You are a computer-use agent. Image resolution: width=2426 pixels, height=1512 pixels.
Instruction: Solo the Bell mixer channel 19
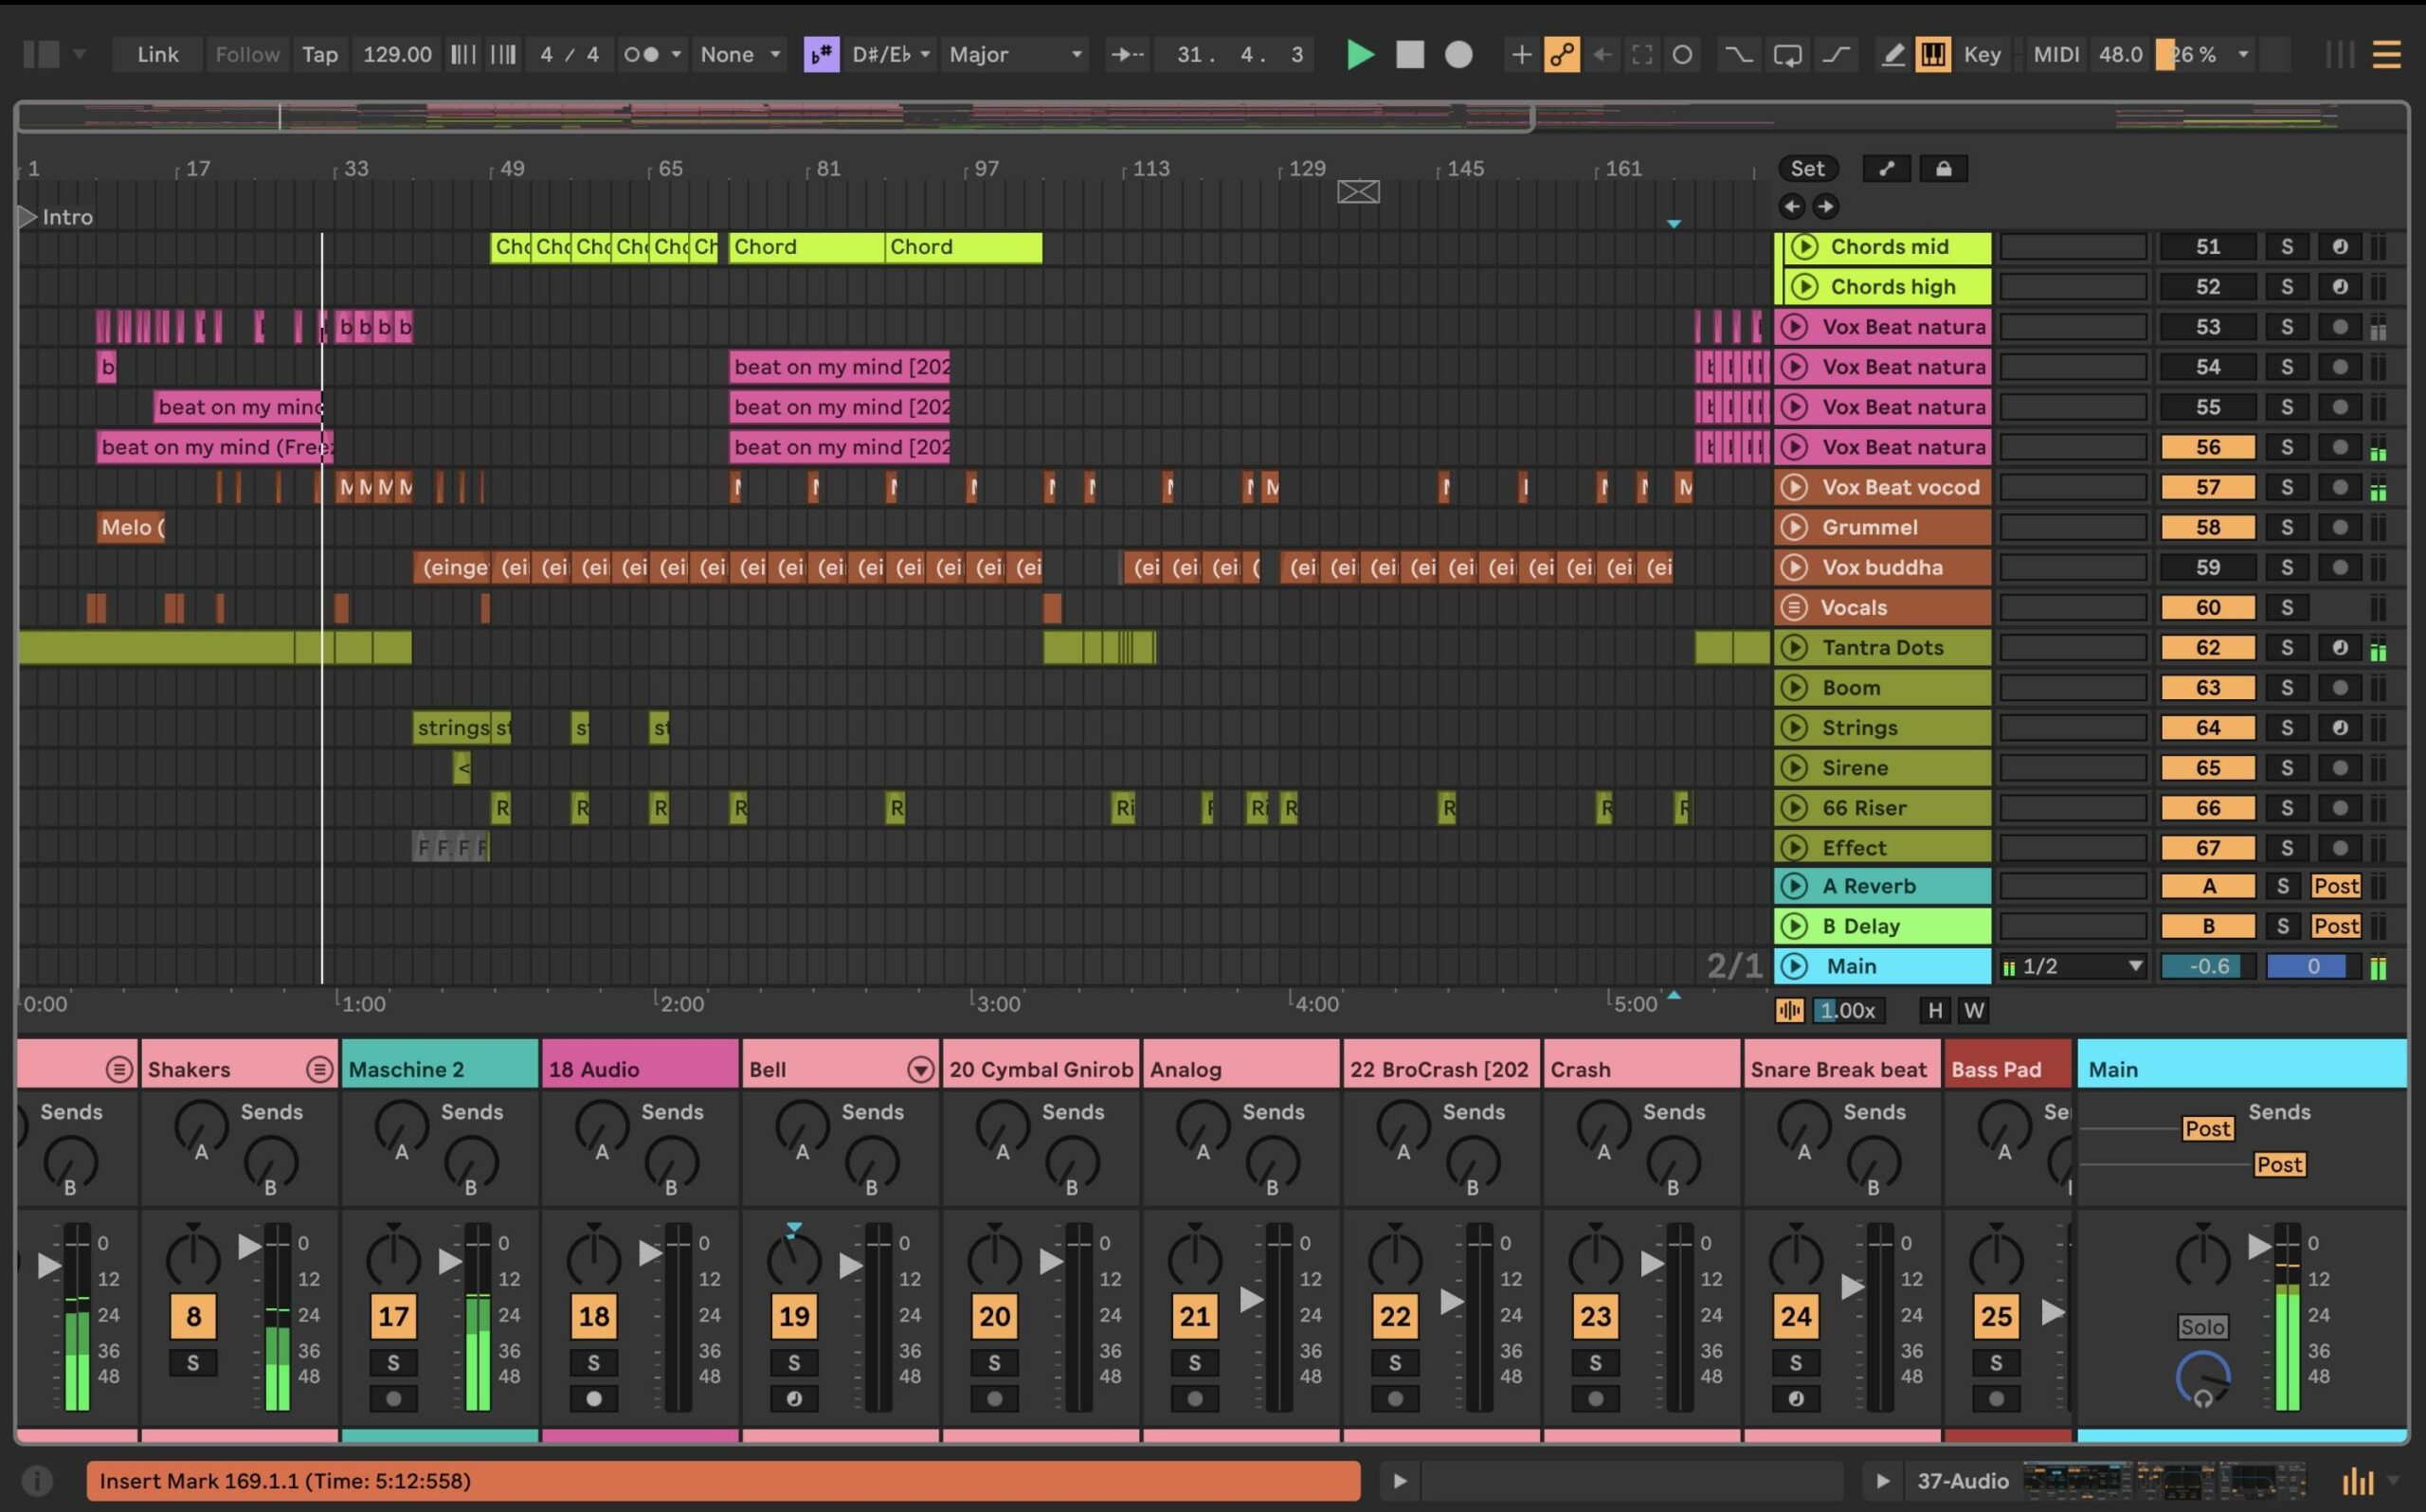[794, 1362]
